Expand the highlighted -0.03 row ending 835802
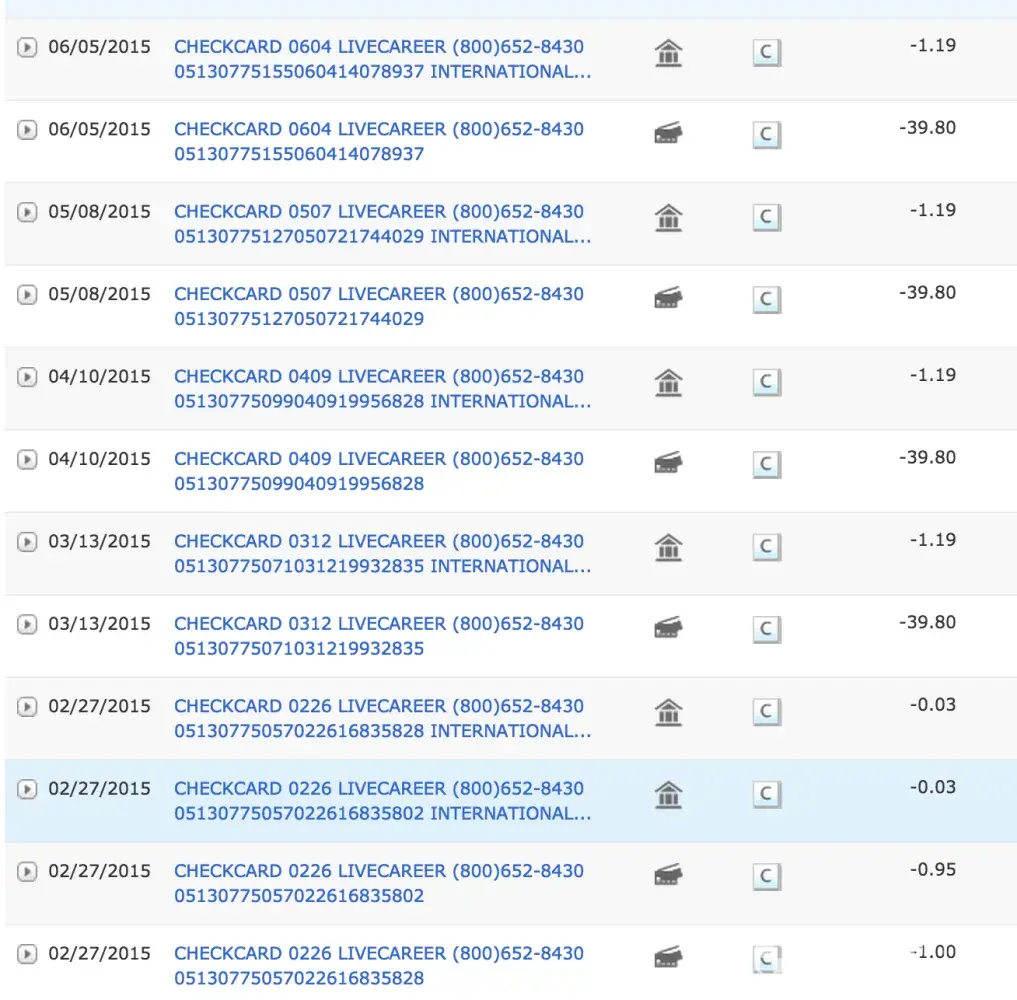Screen dimensions: 1017x1000 click(27, 789)
